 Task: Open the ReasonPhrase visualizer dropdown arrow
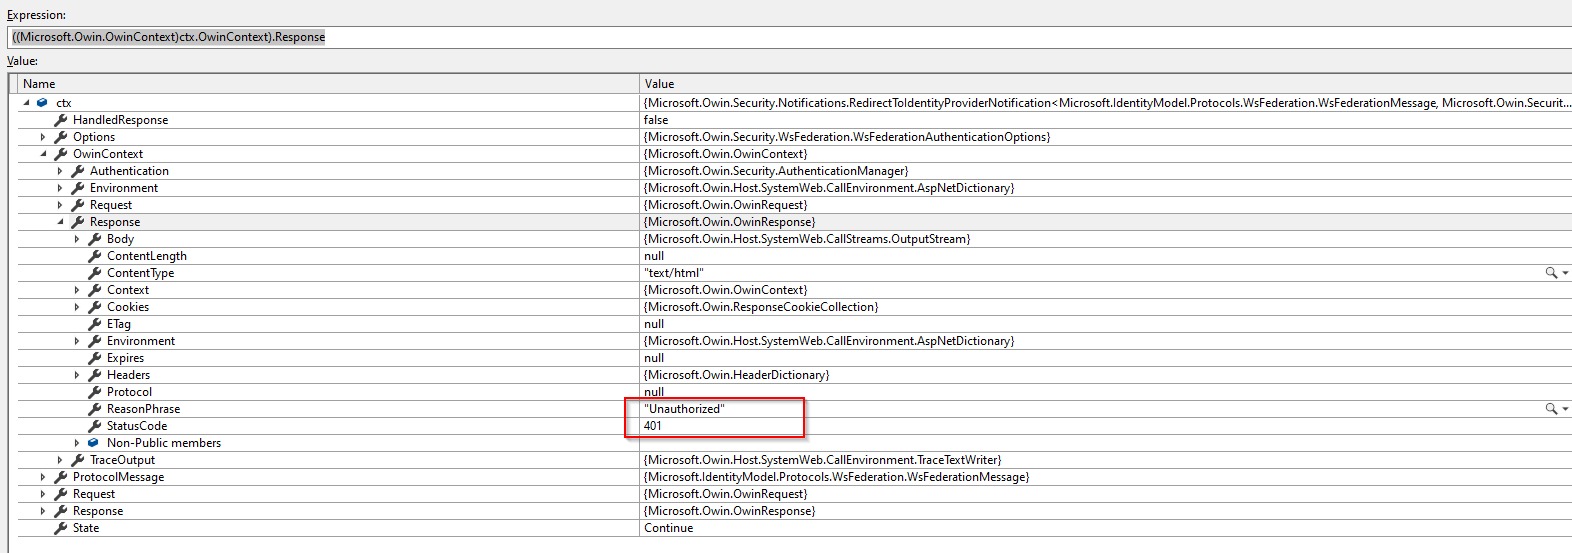pos(1565,409)
